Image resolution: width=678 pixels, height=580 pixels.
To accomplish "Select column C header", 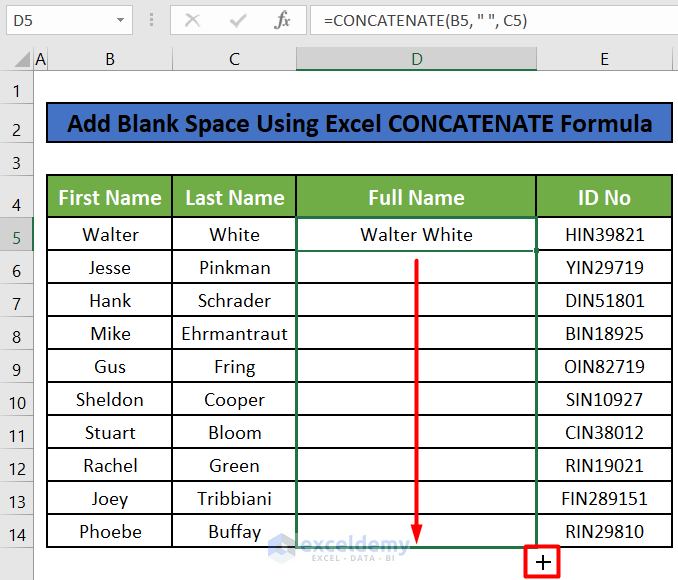I will pos(234,59).
